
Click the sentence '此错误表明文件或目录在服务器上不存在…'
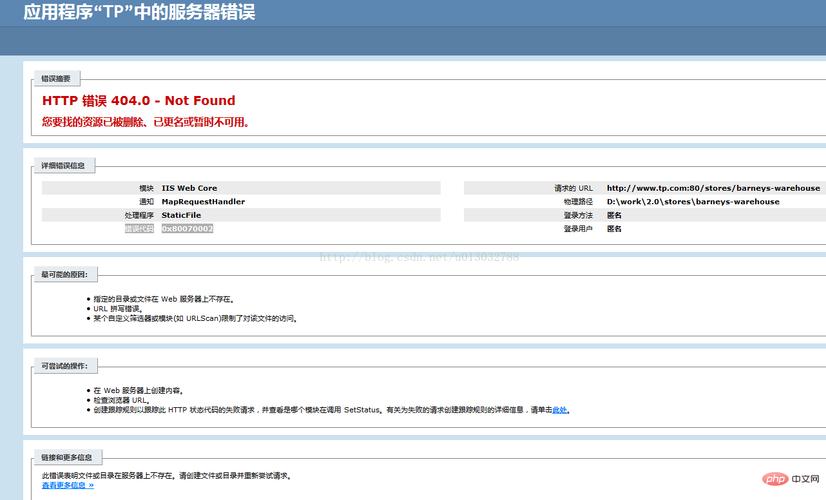click(166, 476)
